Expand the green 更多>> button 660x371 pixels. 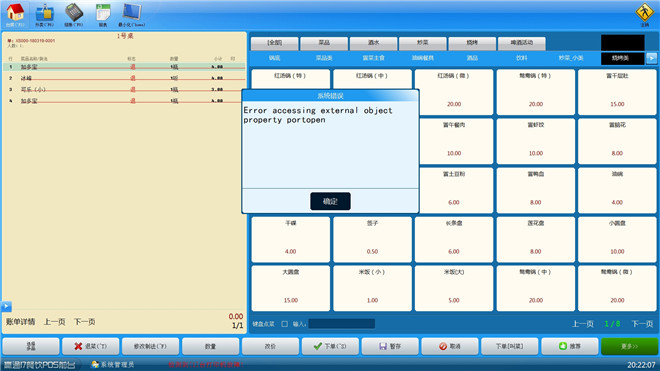click(629, 346)
